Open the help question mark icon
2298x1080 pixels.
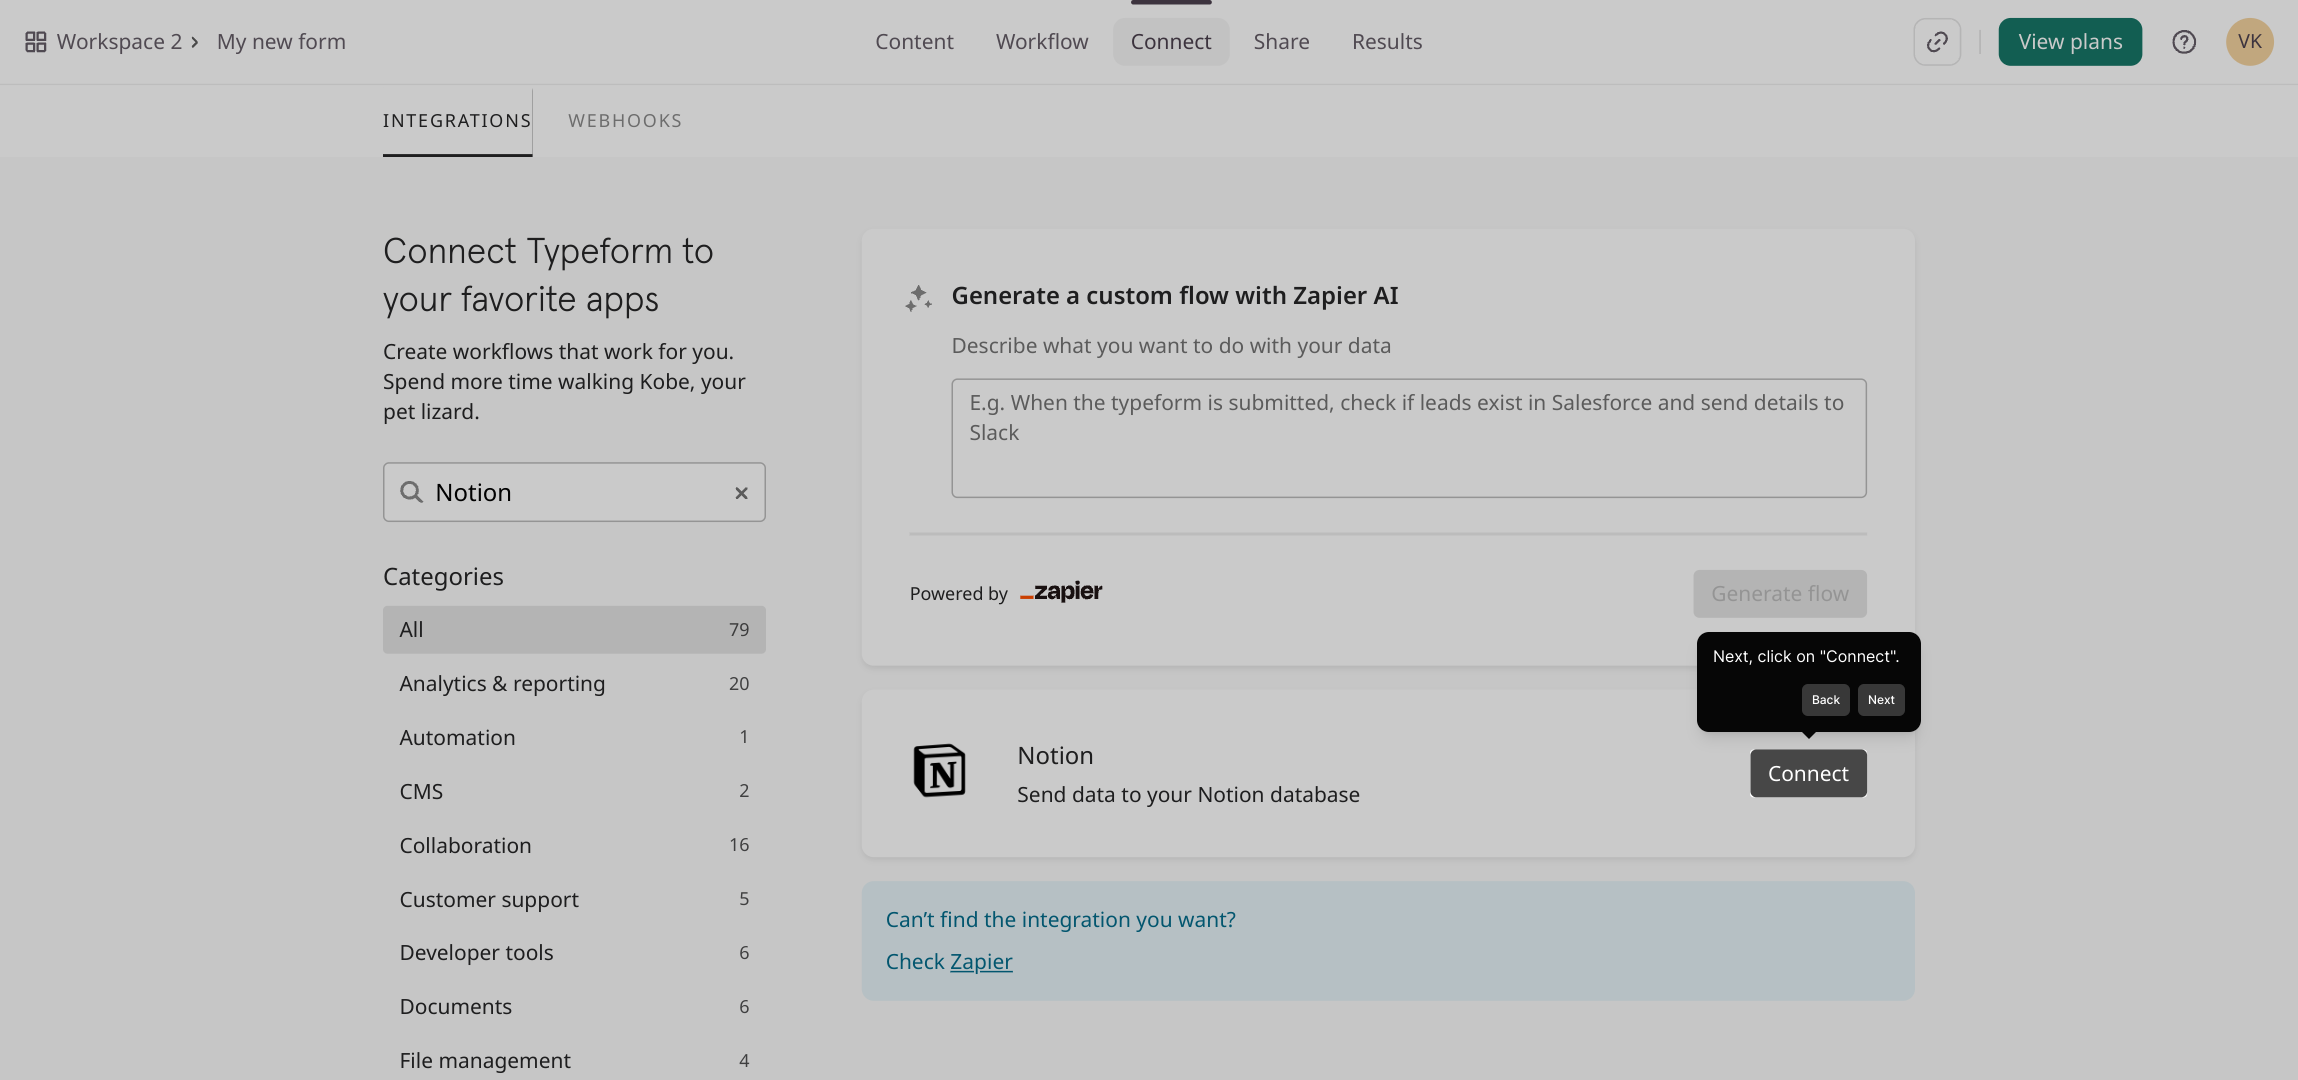2184,42
